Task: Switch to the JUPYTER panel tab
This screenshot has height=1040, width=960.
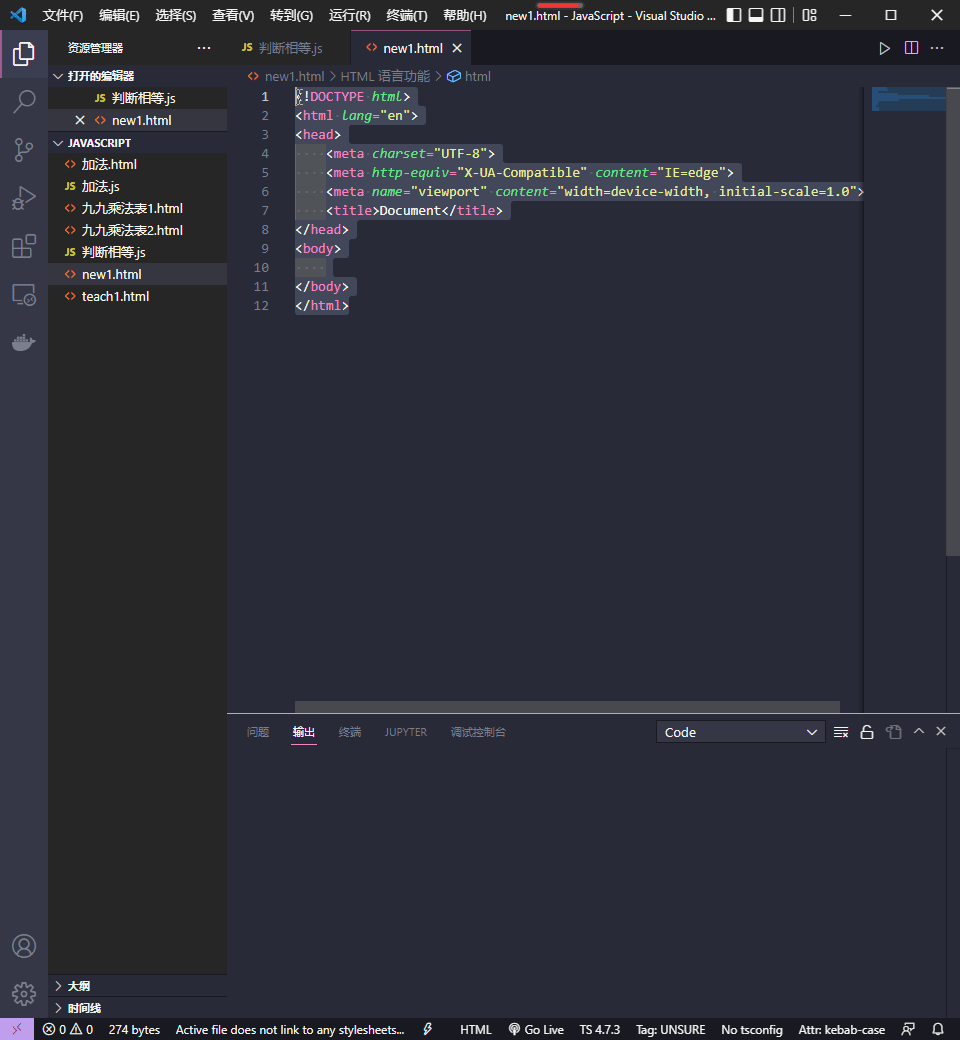Action: click(405, 732)
